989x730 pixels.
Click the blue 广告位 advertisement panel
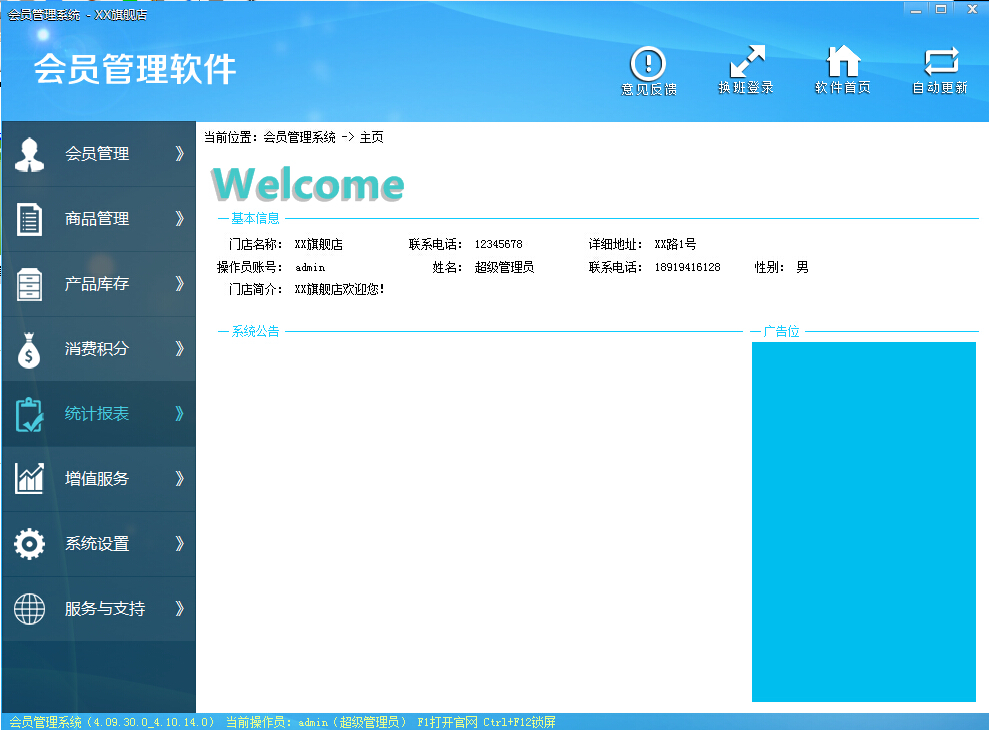(863, 521)
